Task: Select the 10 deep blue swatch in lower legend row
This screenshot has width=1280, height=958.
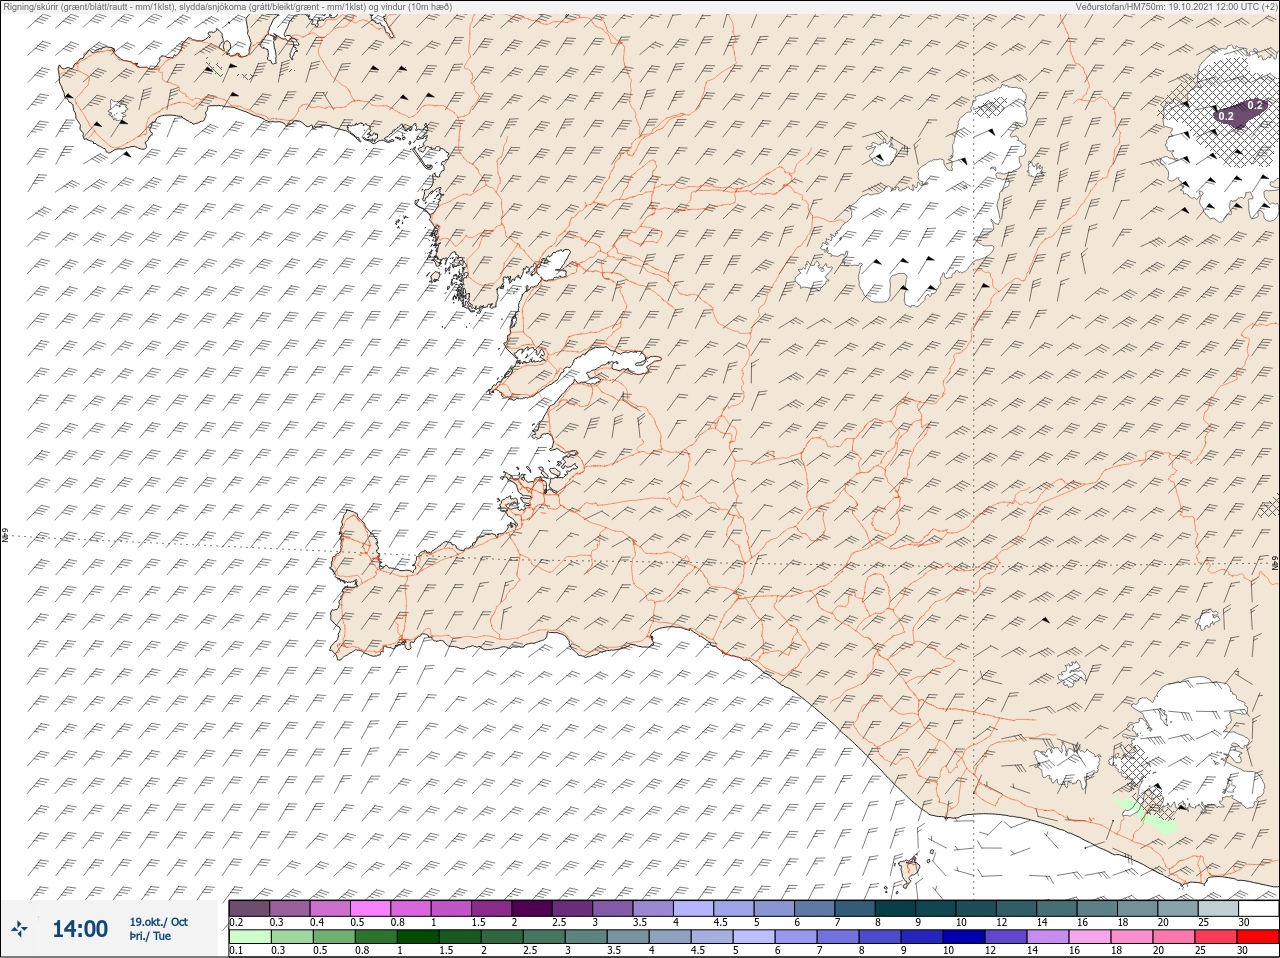Action: tap(964, 937)
